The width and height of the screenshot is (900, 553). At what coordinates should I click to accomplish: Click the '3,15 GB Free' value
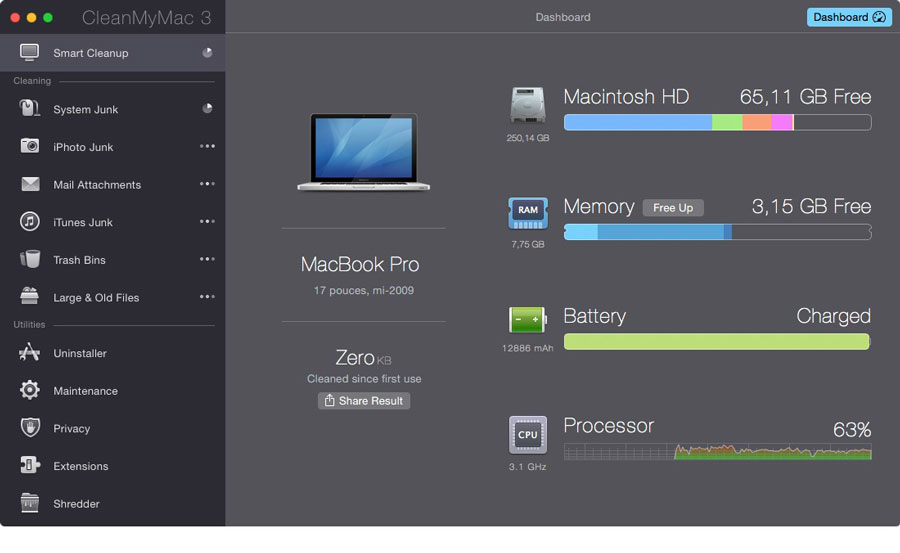(812, 207)
